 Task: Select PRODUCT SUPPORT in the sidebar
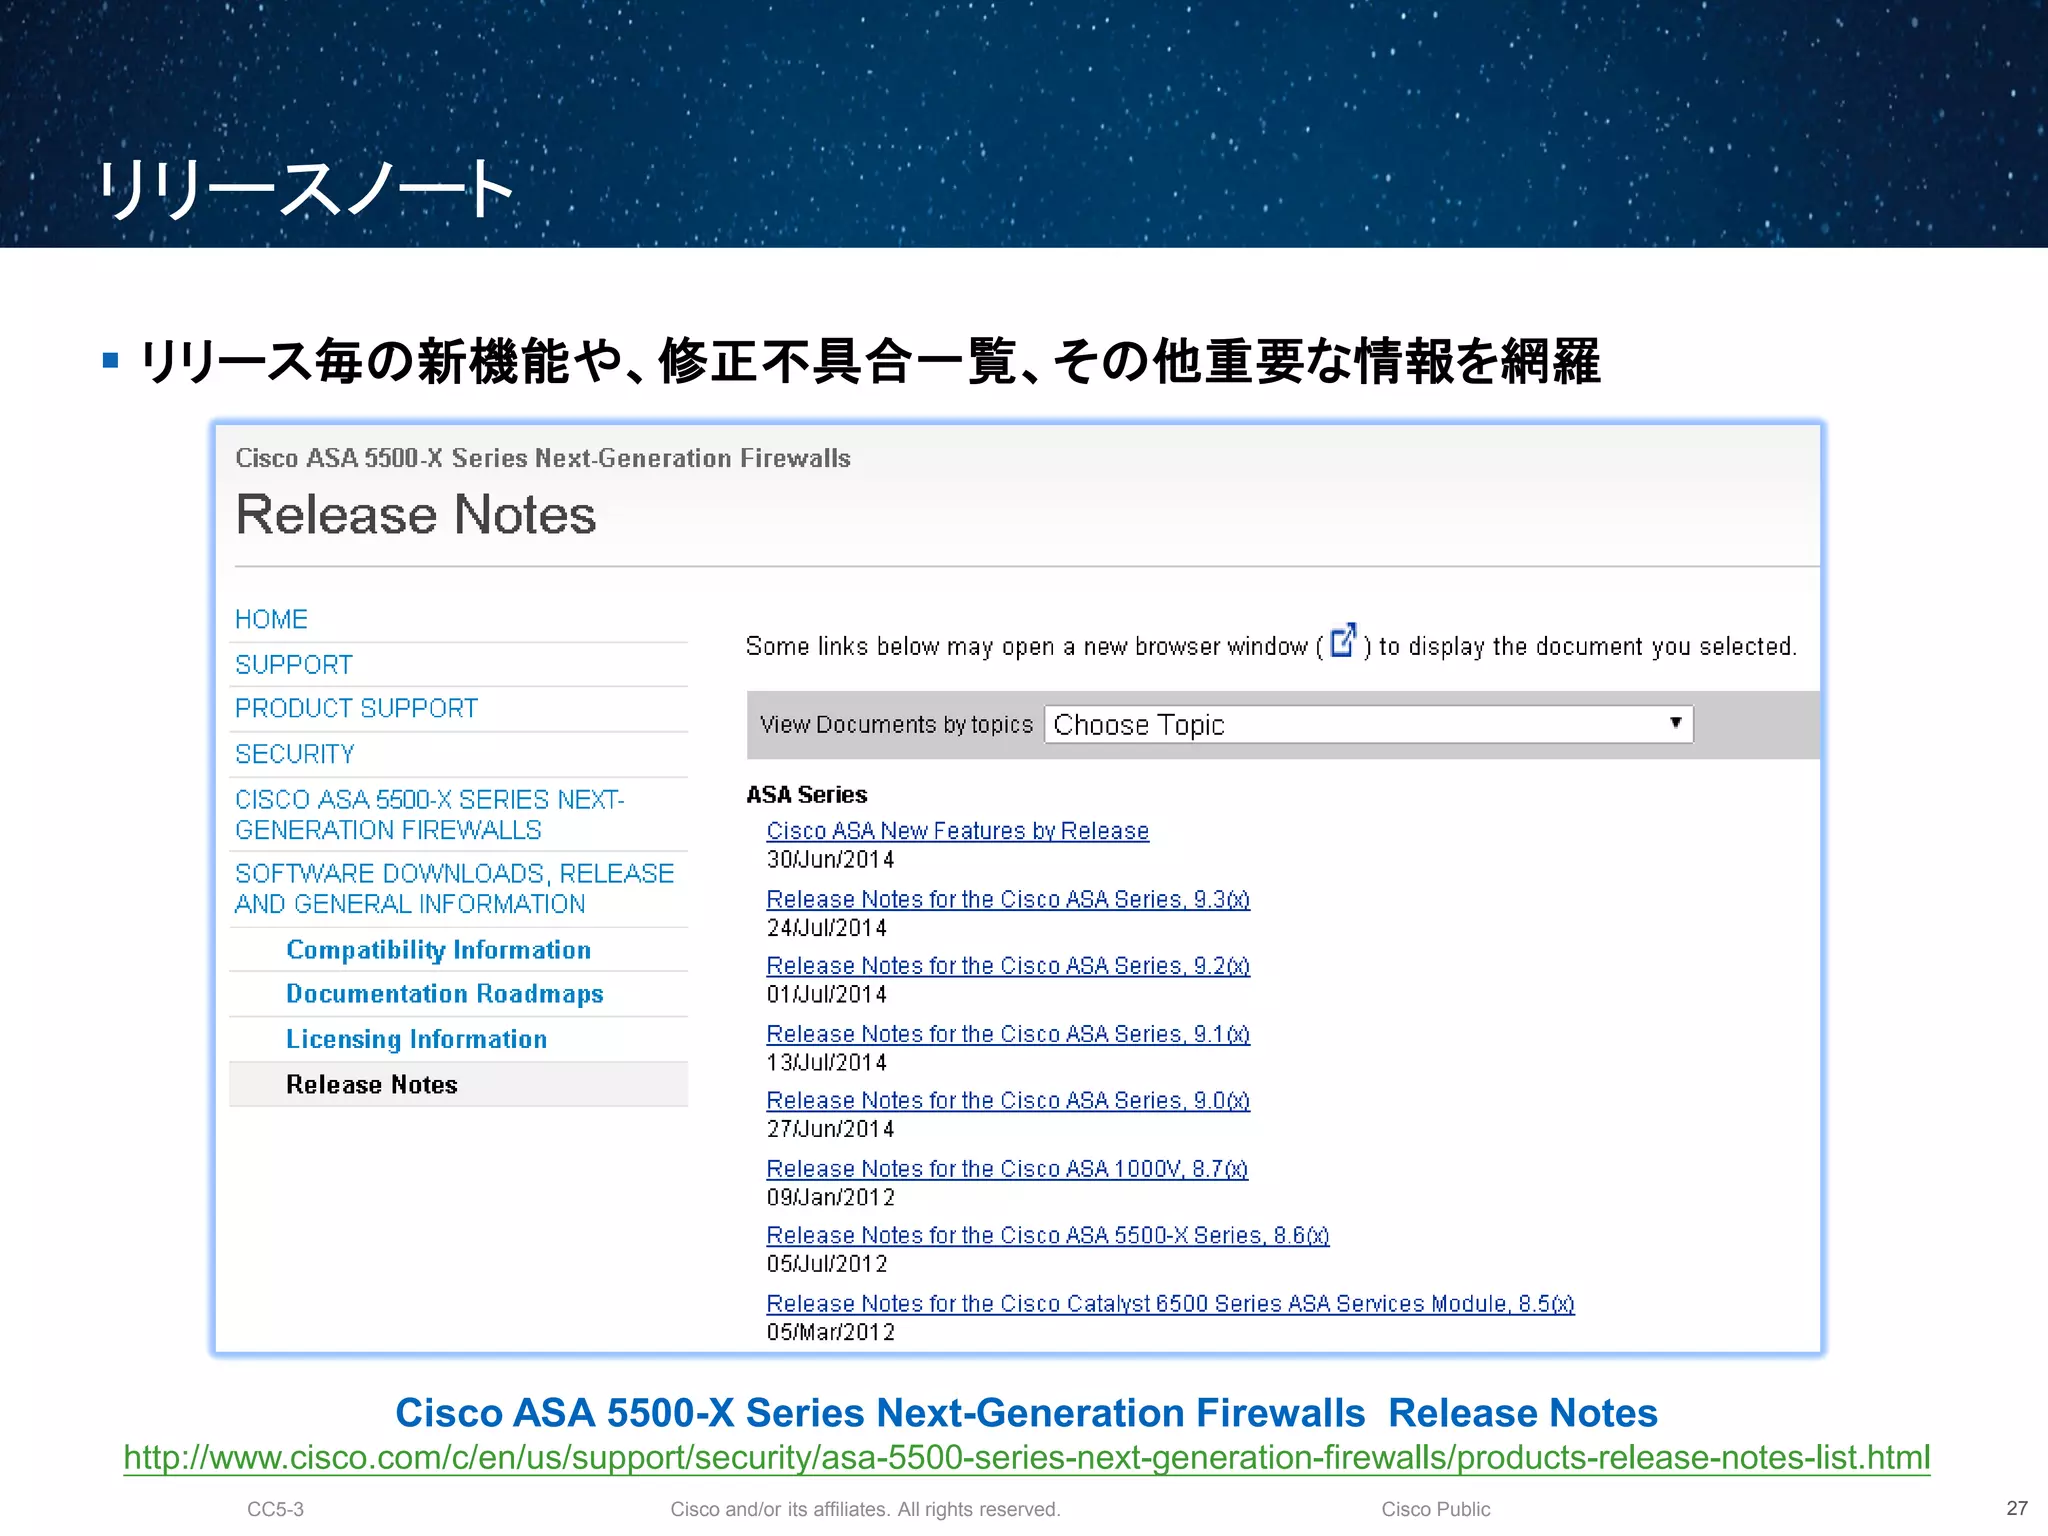click(356, 708)
